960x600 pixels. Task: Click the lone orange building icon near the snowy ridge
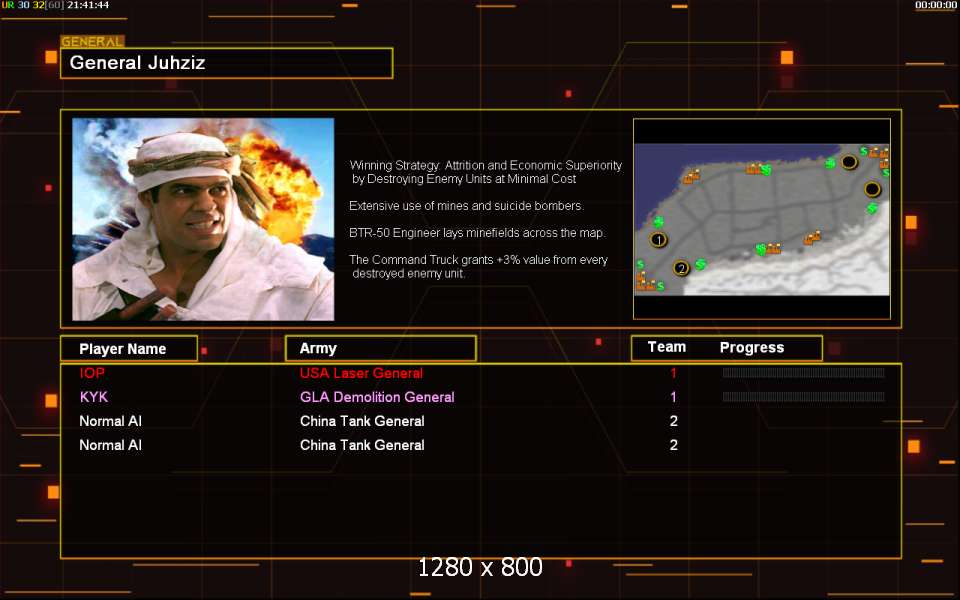coord(812,237)
